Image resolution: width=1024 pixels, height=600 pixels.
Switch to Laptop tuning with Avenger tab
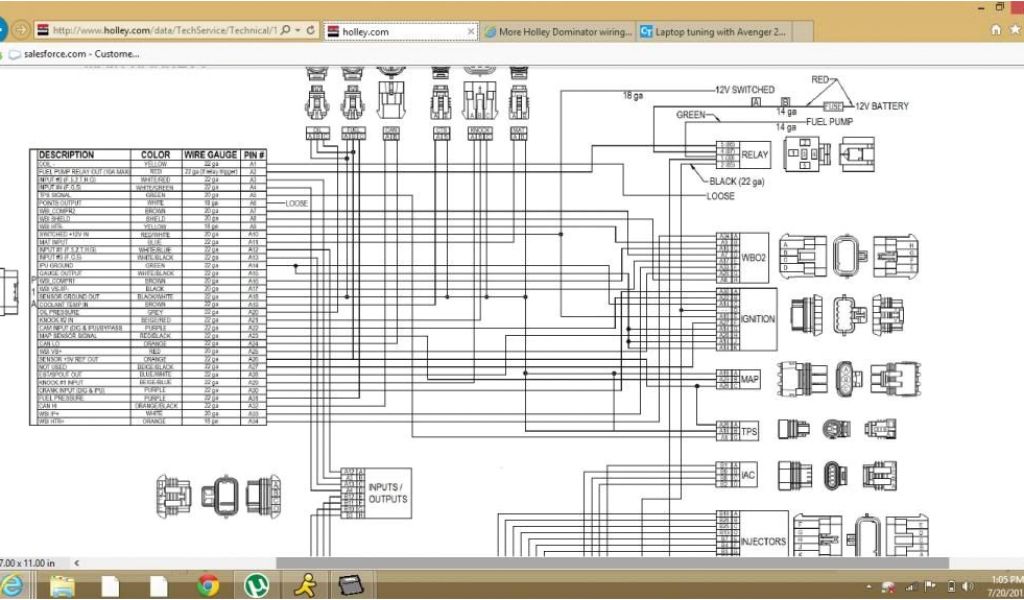tap(713, 32)
